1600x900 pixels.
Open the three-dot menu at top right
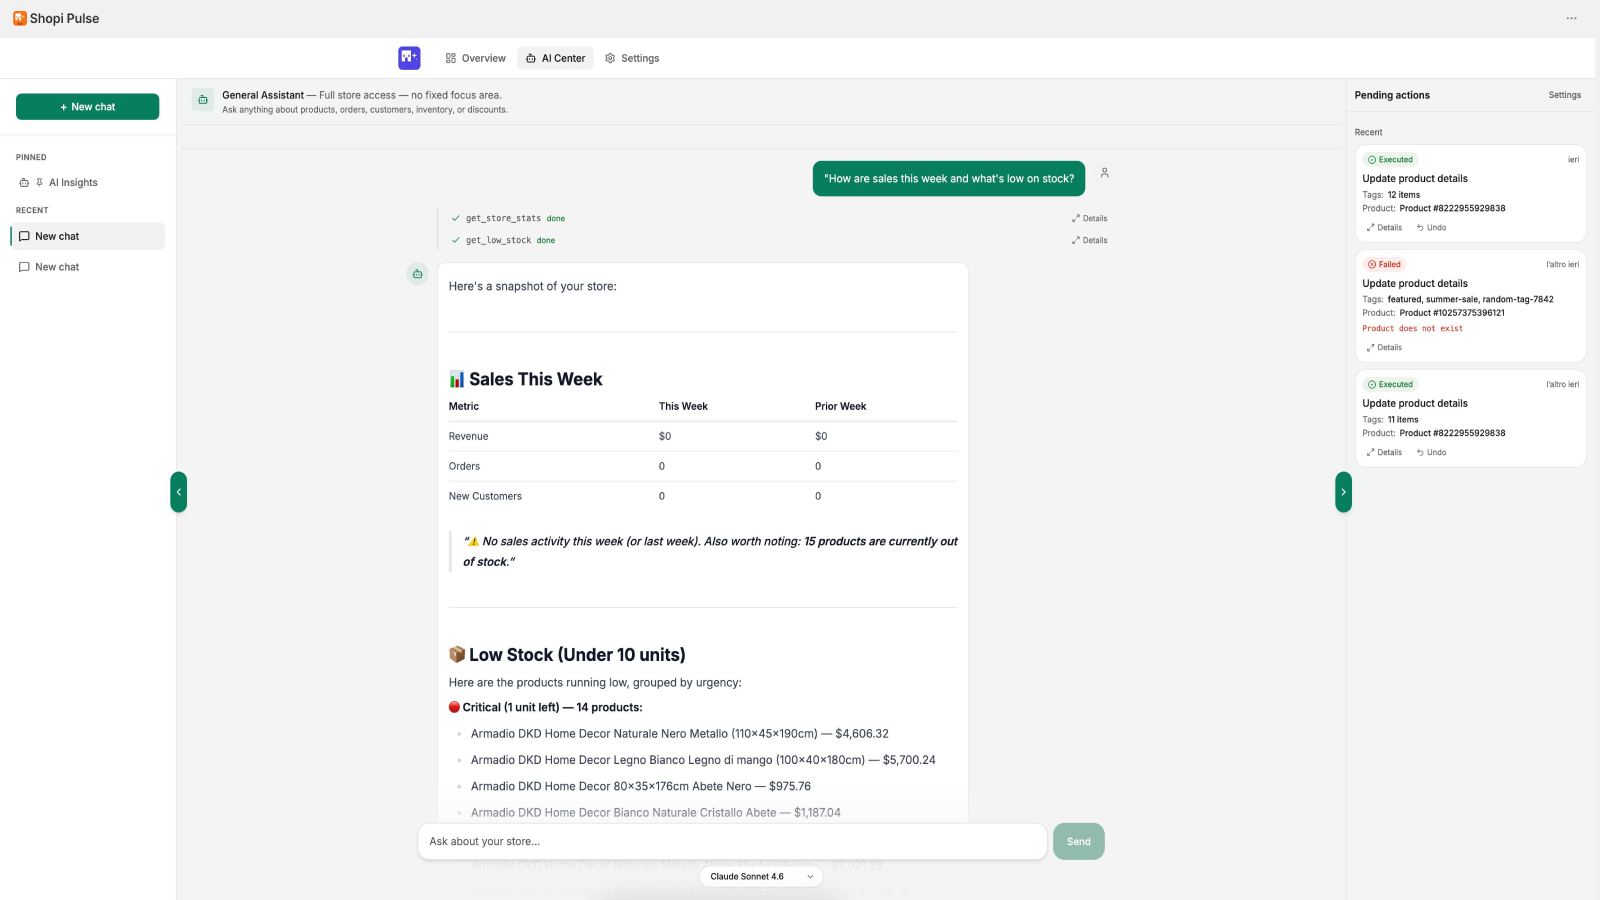(x=1571, y=18)
